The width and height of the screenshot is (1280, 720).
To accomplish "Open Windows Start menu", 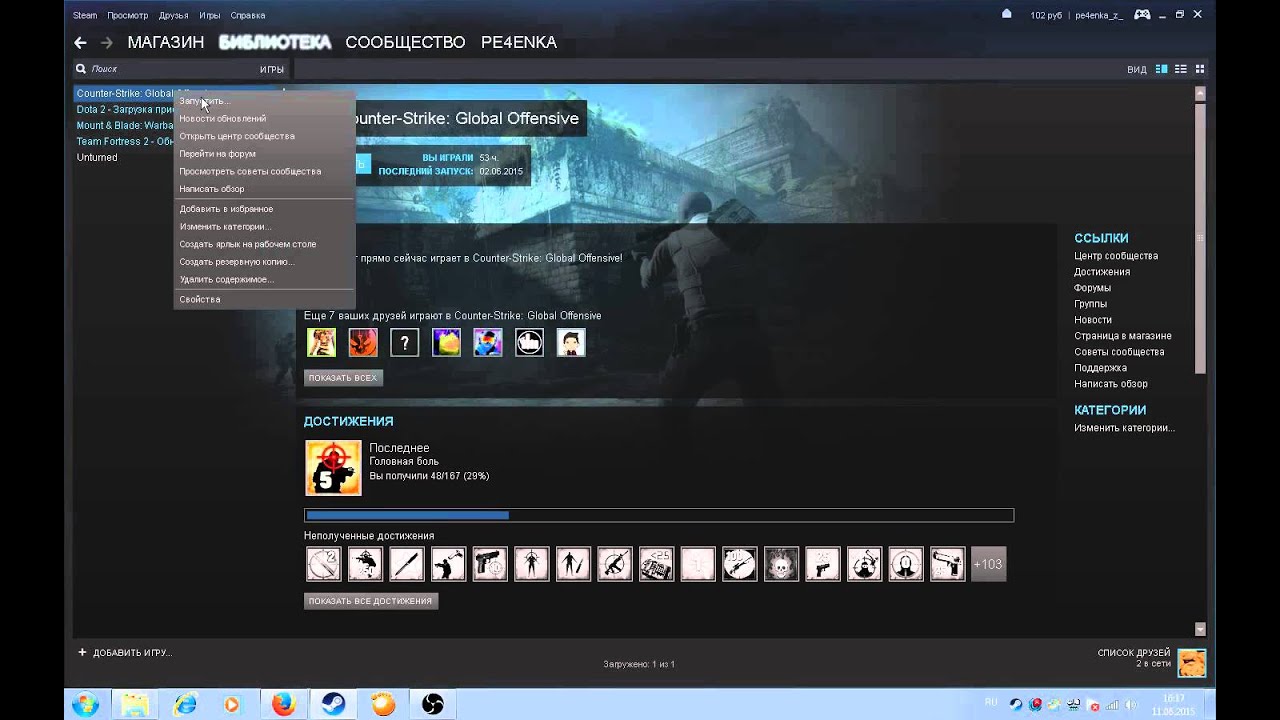I will pyautogui.click(x=85, y=704).
